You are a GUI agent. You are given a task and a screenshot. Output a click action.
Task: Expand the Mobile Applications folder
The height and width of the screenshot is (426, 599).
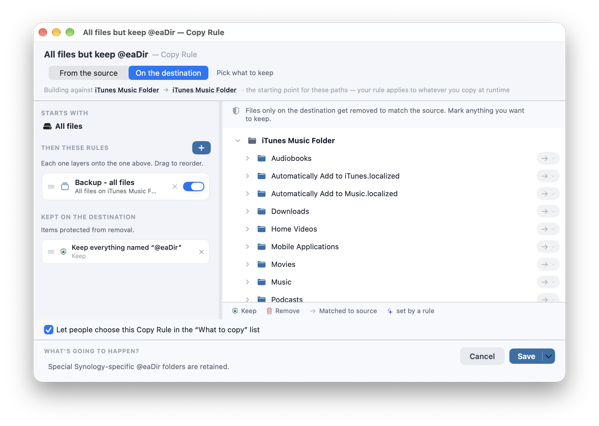click(x=247, y=247)
